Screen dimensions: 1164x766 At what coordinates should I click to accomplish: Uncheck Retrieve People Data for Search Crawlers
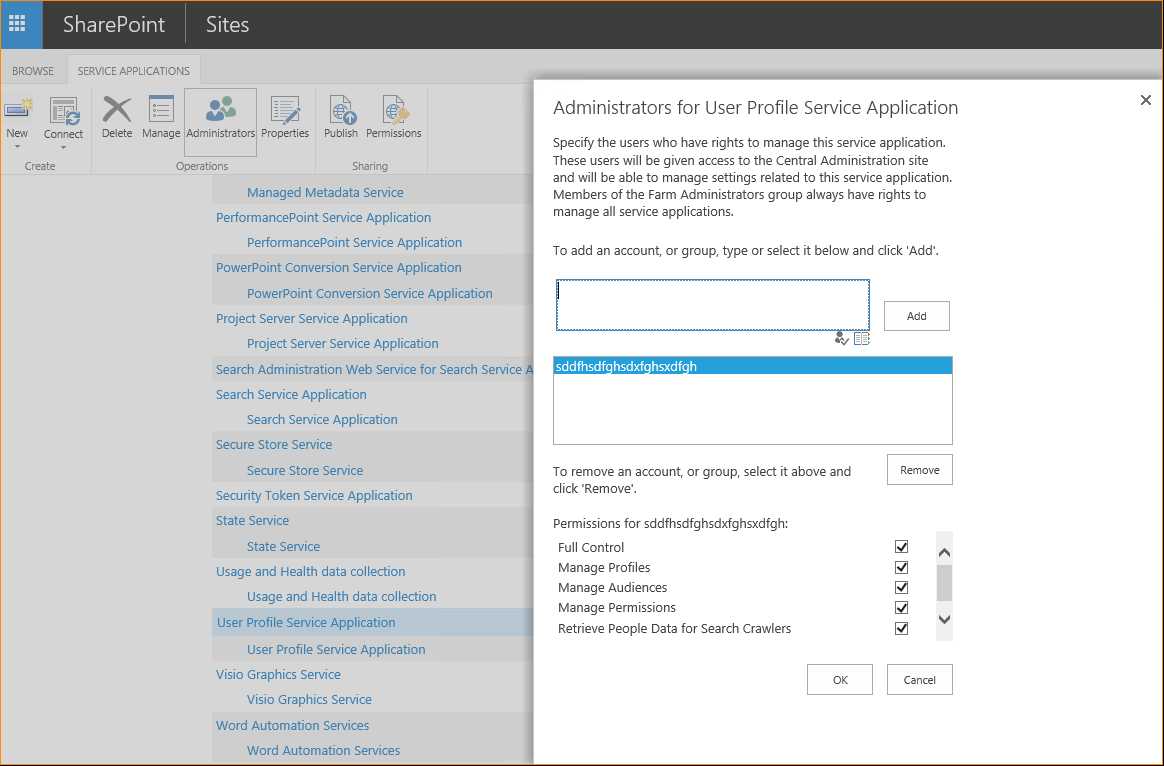pos(901,628)
